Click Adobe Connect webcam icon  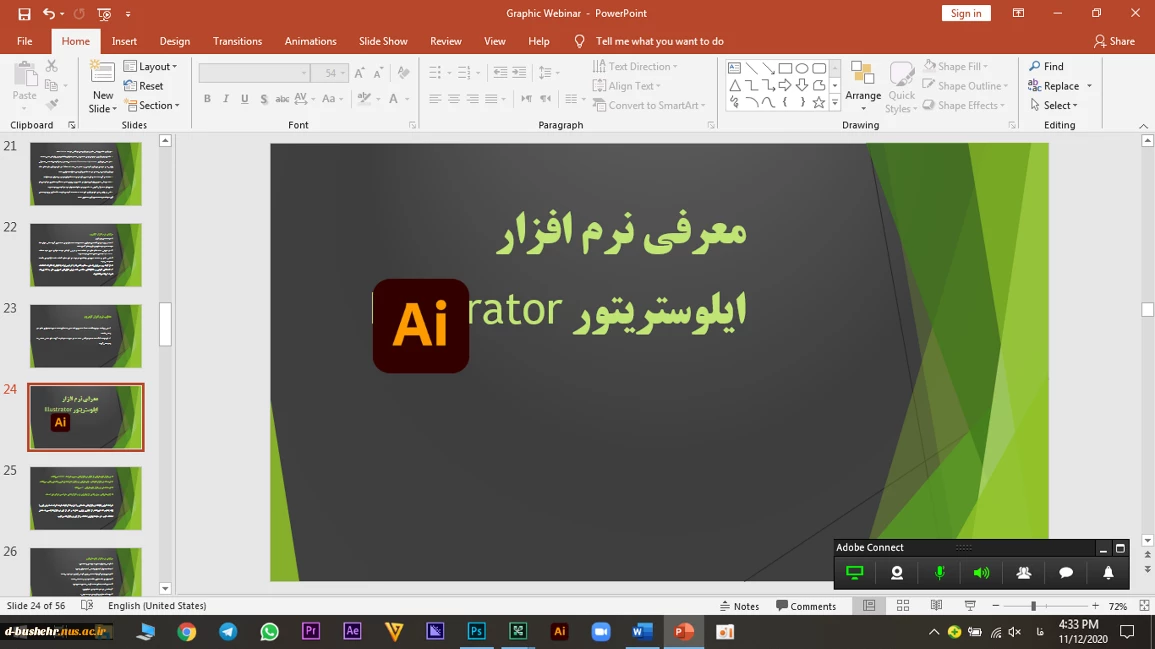point(896,573)
